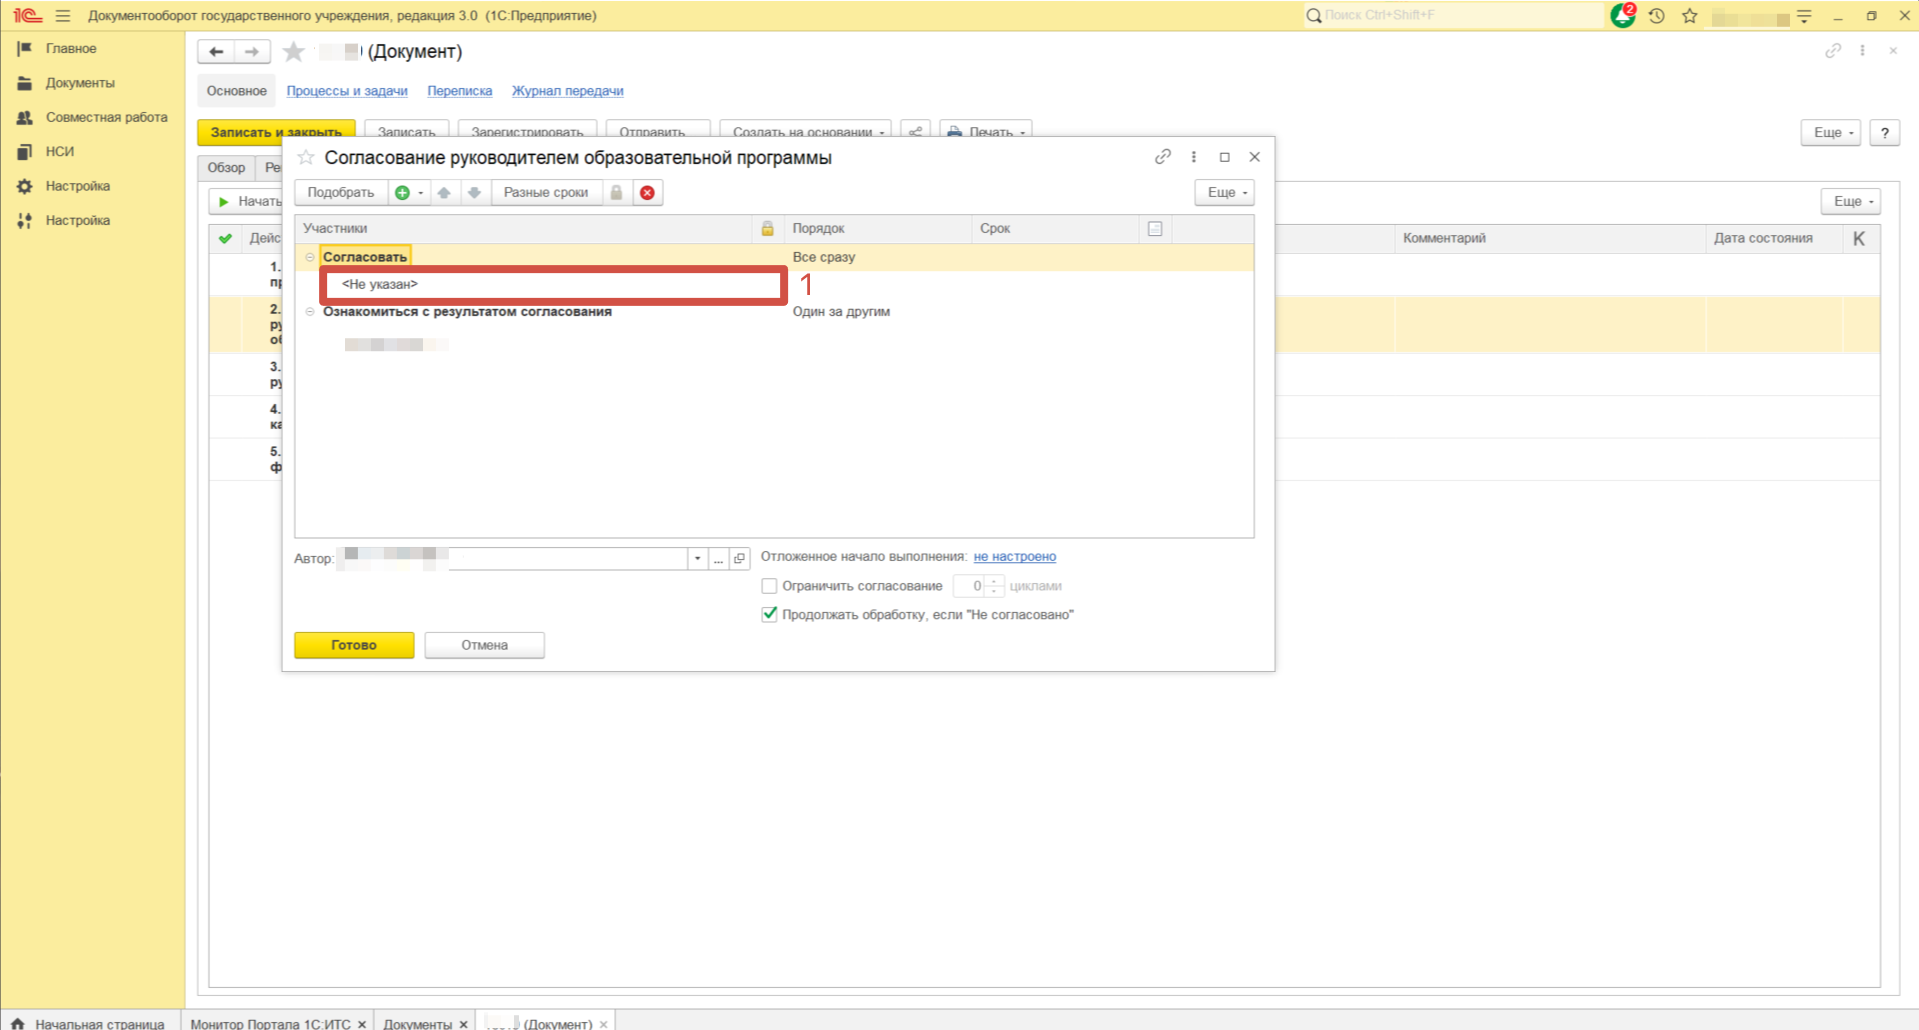
Task: Open the dialog's 'Еще' dropdown menu
Action: click(1224, 193)
